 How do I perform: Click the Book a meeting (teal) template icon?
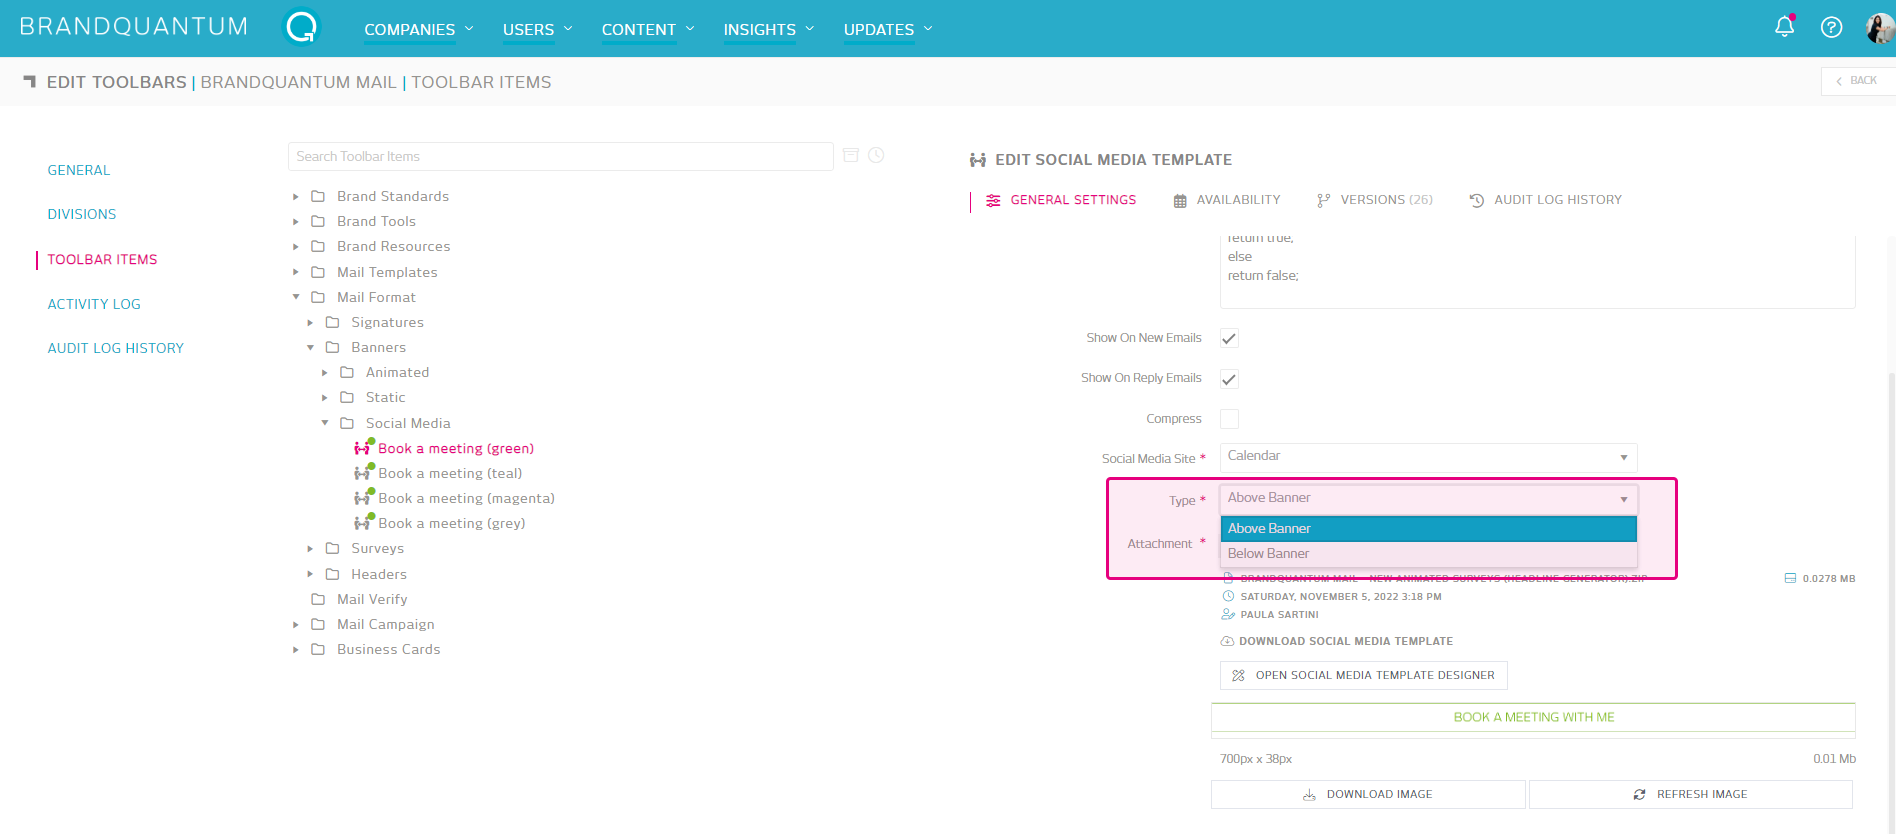pos(364,472)
